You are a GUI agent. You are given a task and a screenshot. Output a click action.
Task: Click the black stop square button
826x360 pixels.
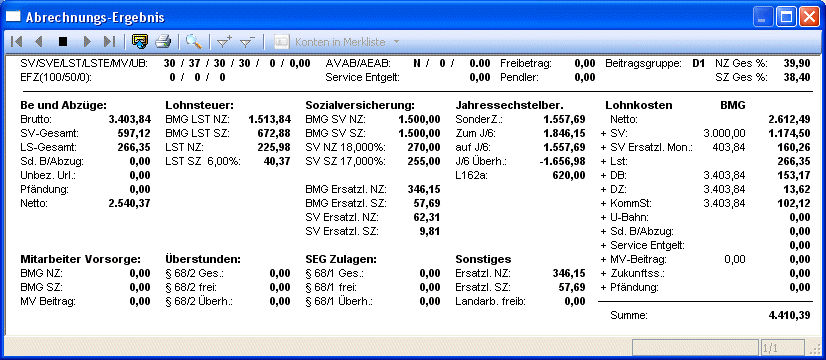click(x=63, y=41)
